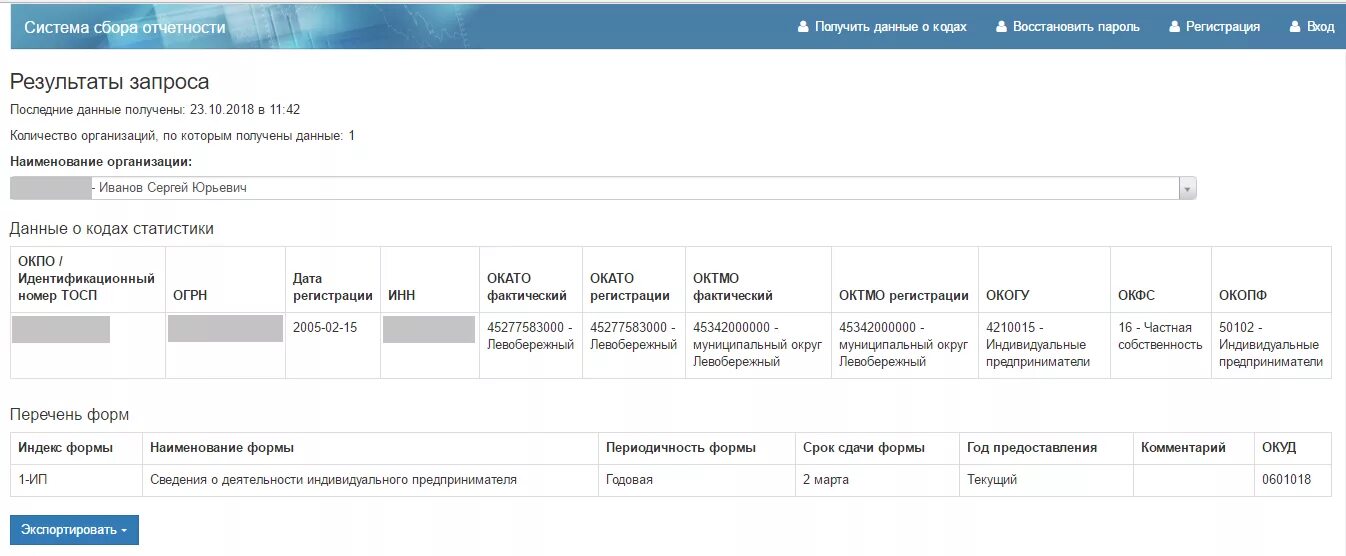Select the Сведения о деятельности индивидуального предпринимателя cell
1346x556 pixels.
(x=370, y=480)
